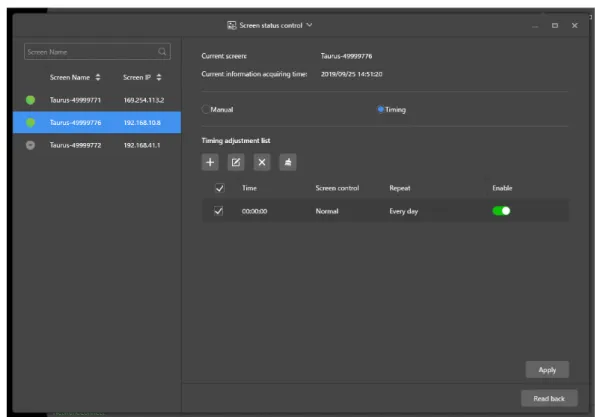Click green status dot of Taurus-49999771
The height and width of the screenshot is (417, 595).
[x=30, y=100]
